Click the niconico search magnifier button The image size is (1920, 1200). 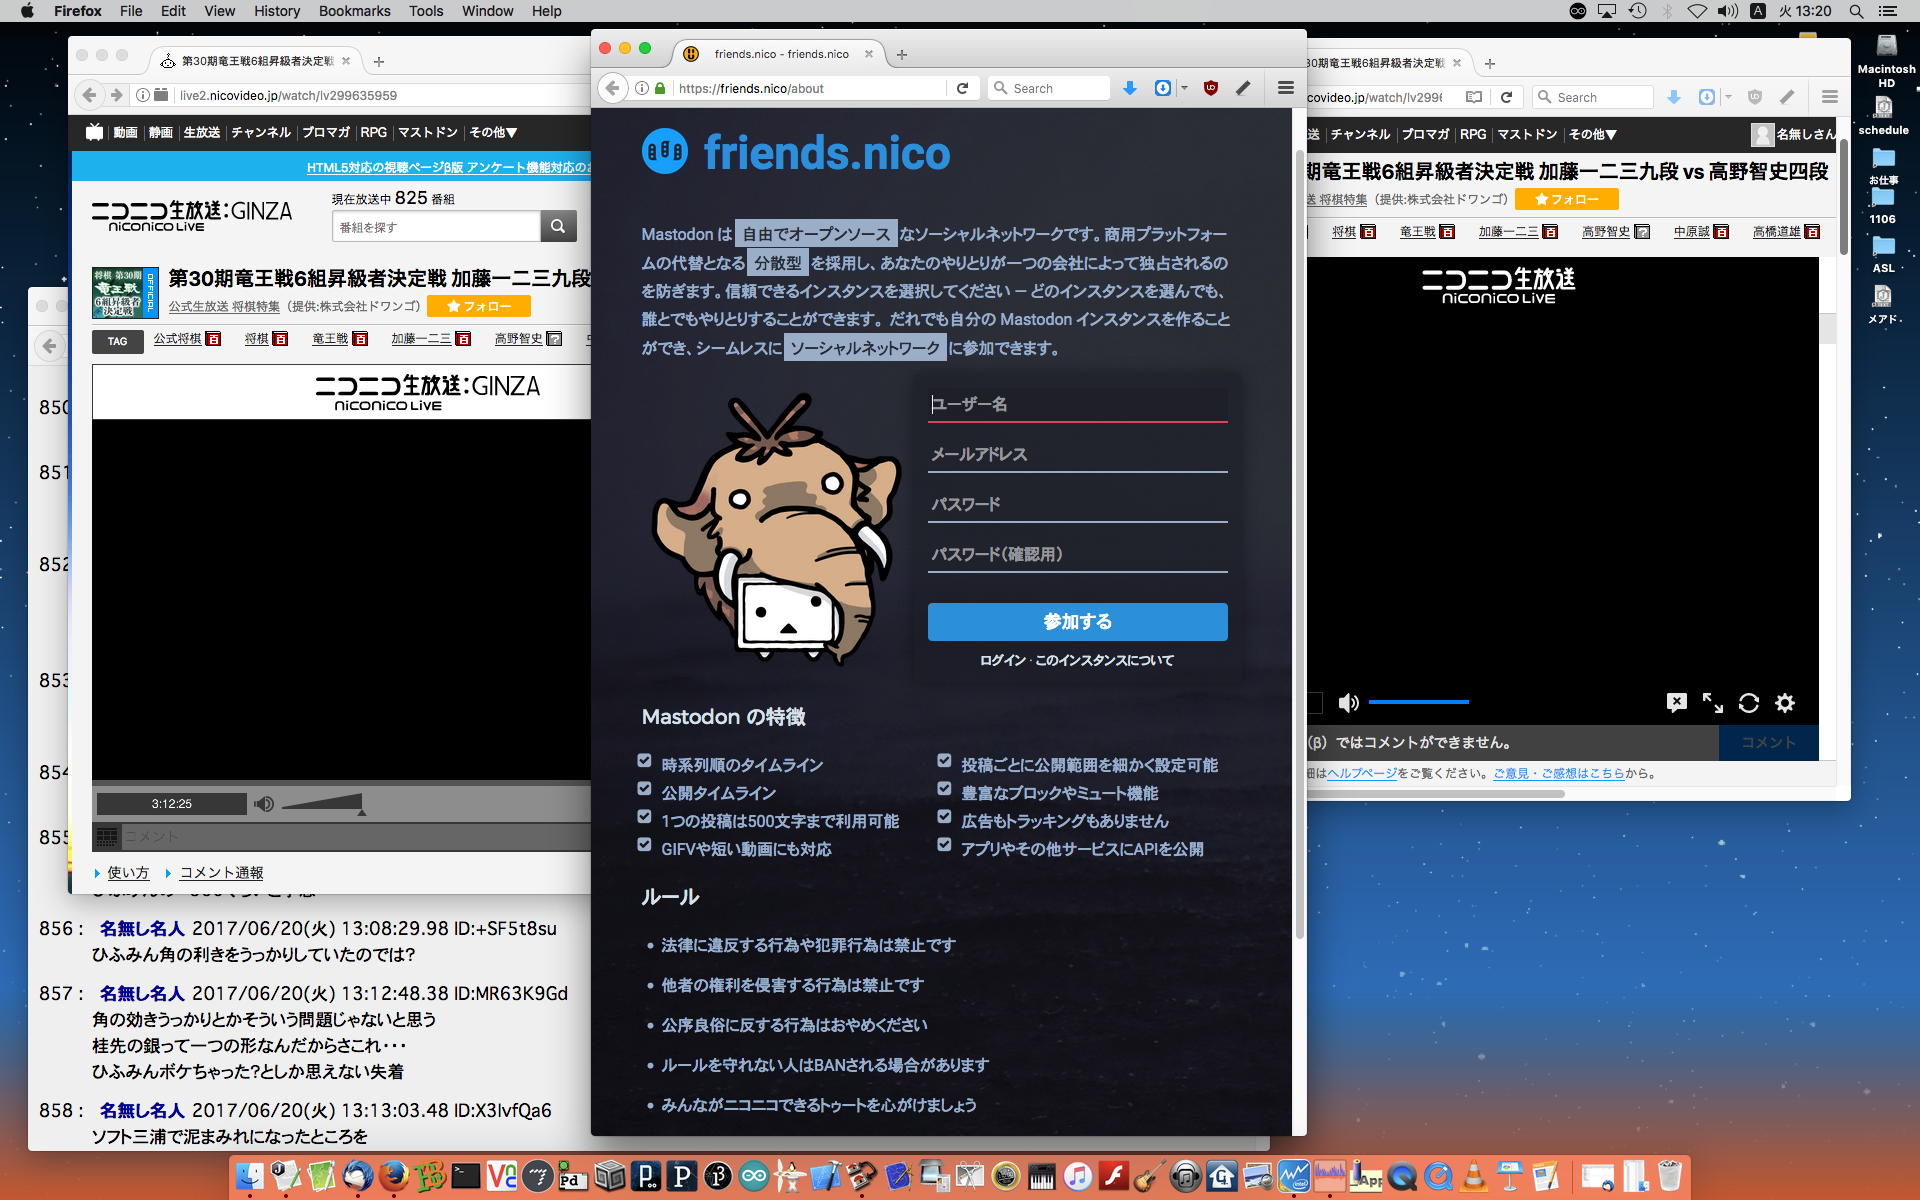pyautogui.click(x=558, y=227)
